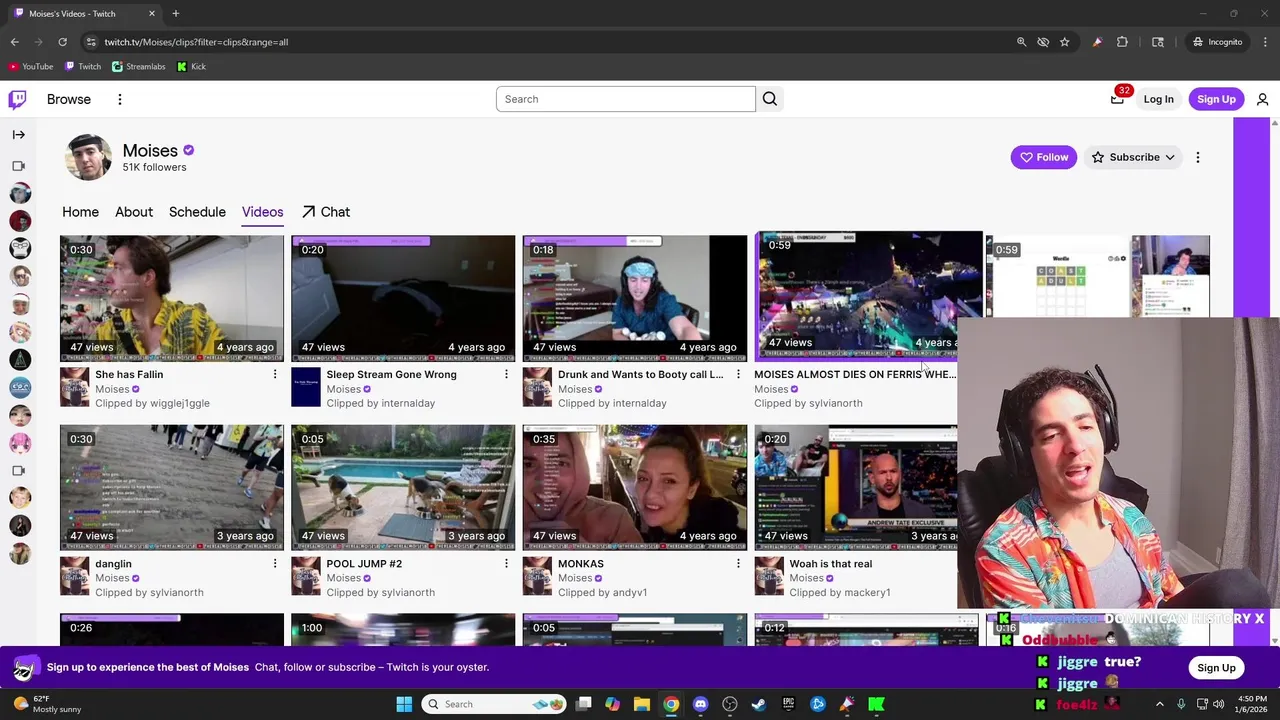This screenshot has width=1280, height=720.
Task: Click Sign Up in top navigation
Action: pyautogui.click(x=1216, y=99)
